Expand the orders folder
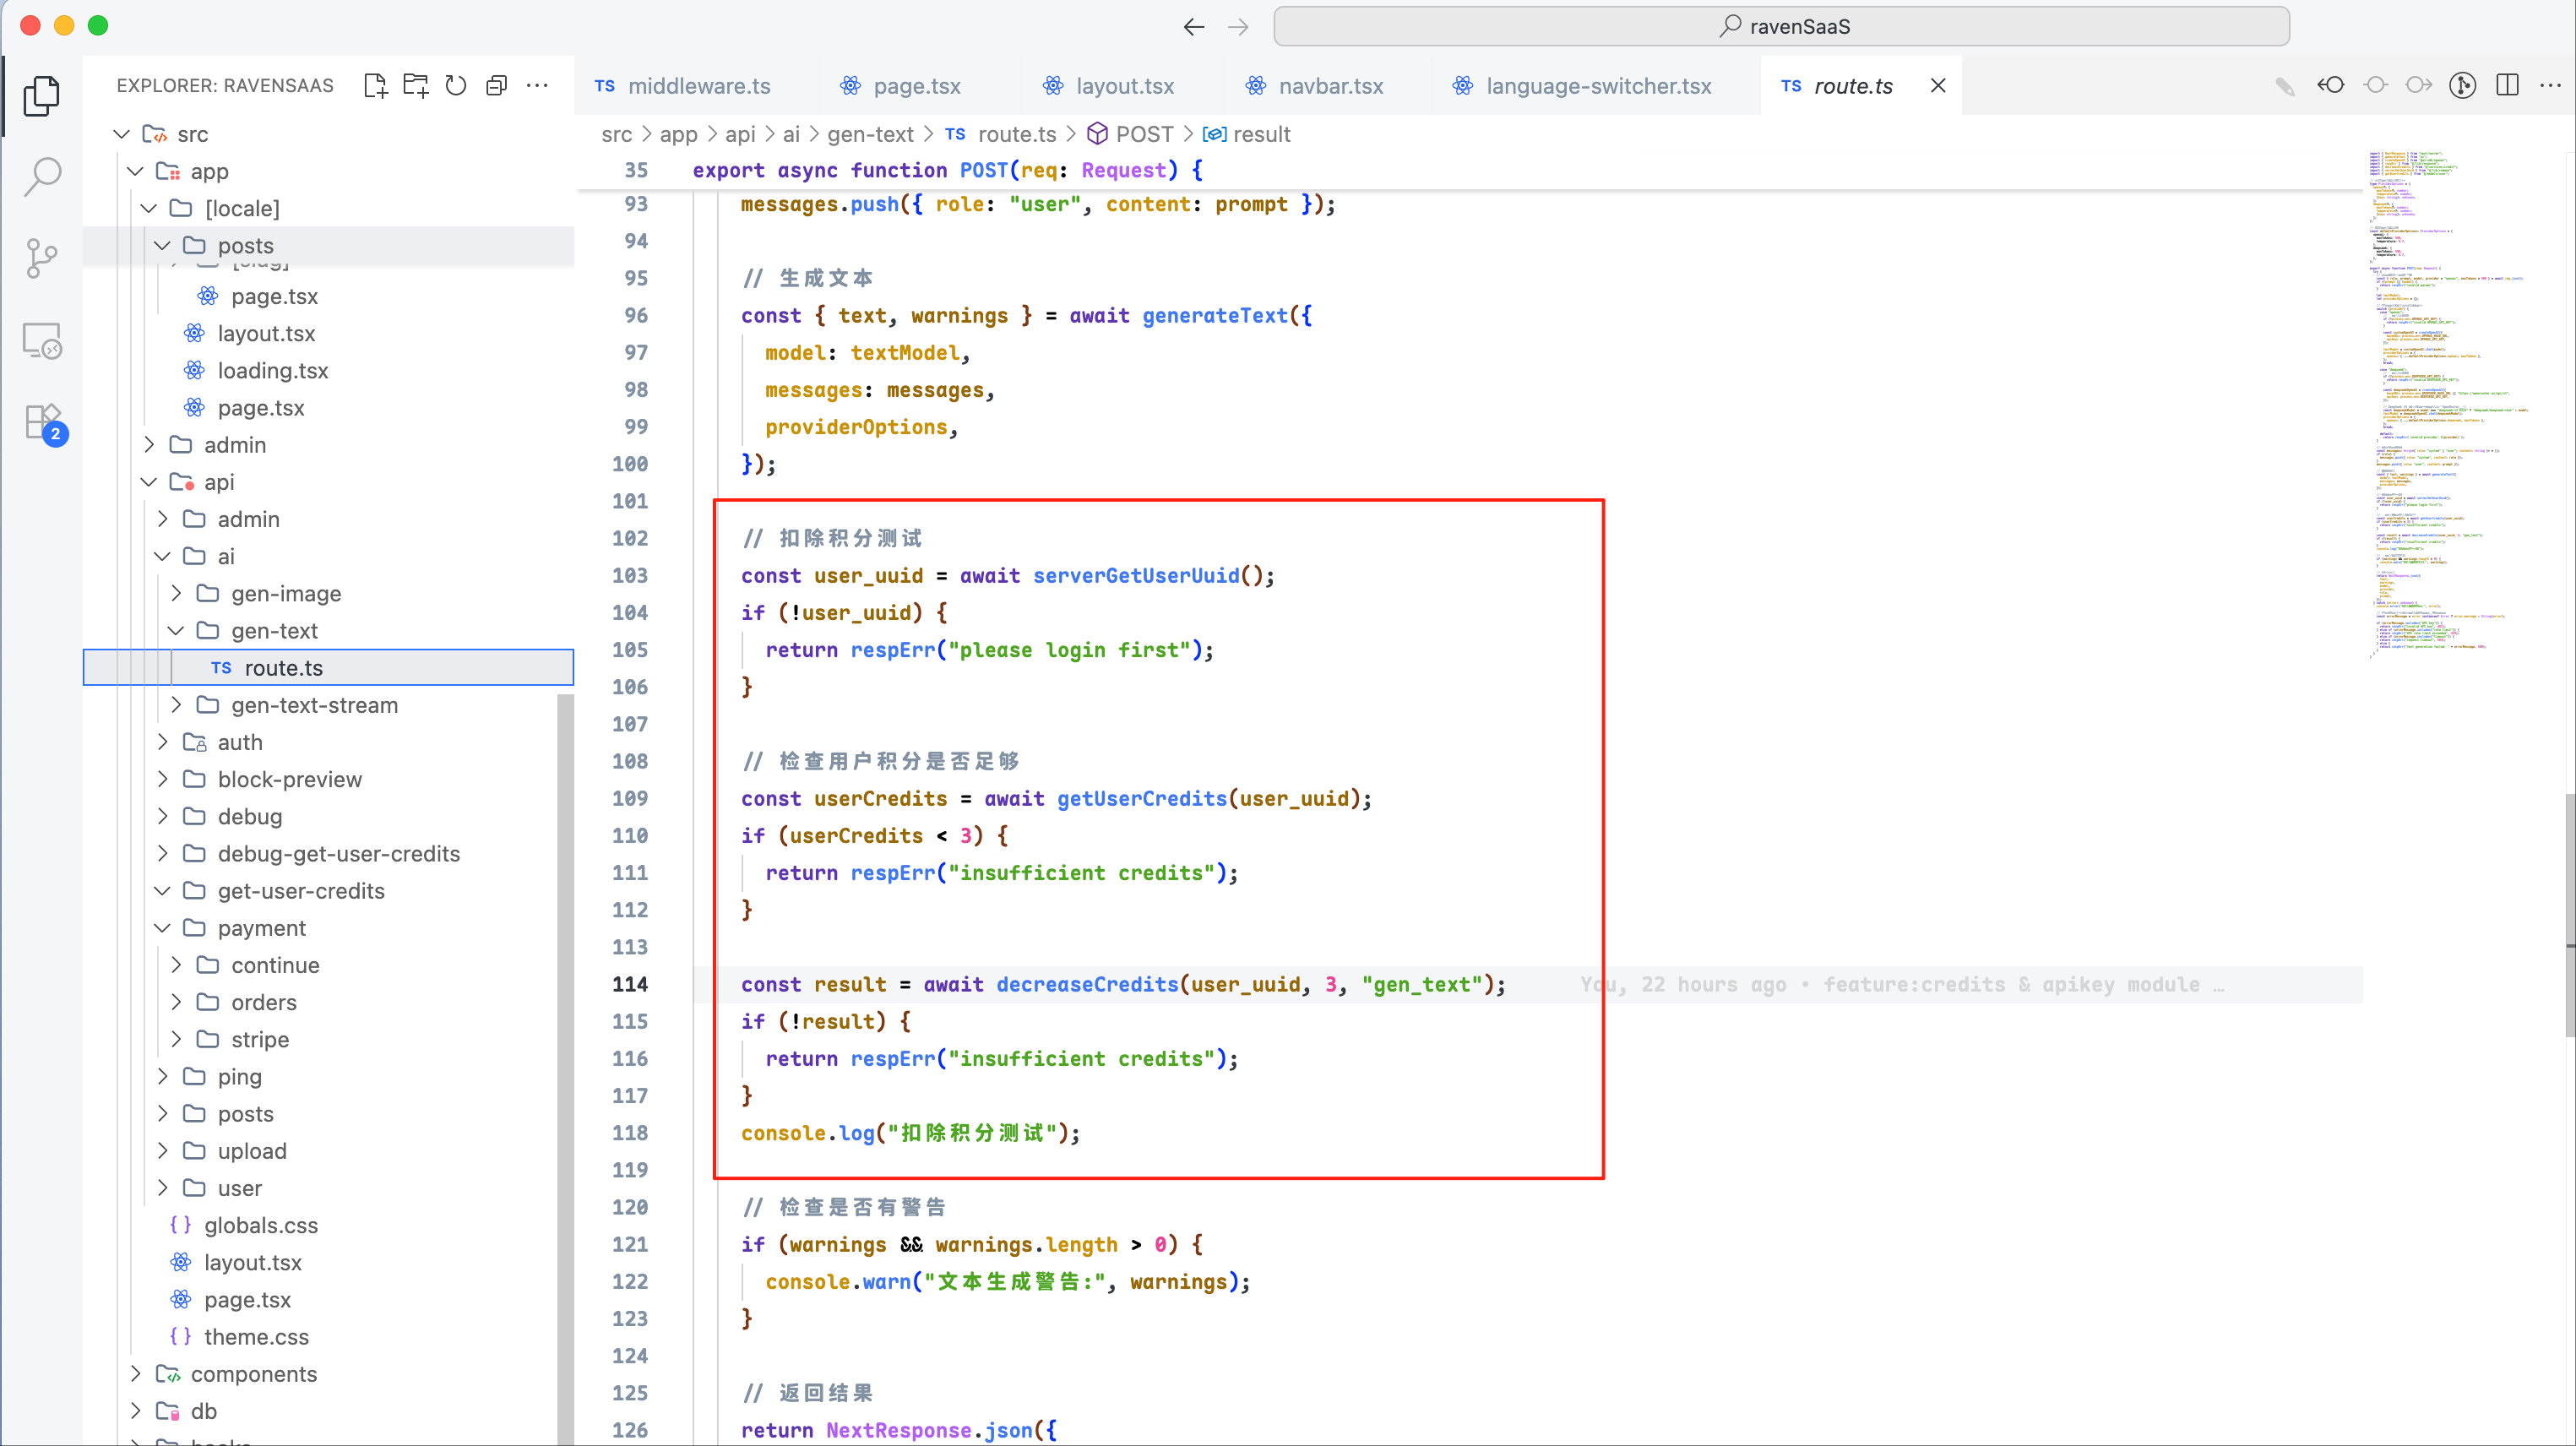This screenshot has height=1446, width=2576. (176, 1002)
